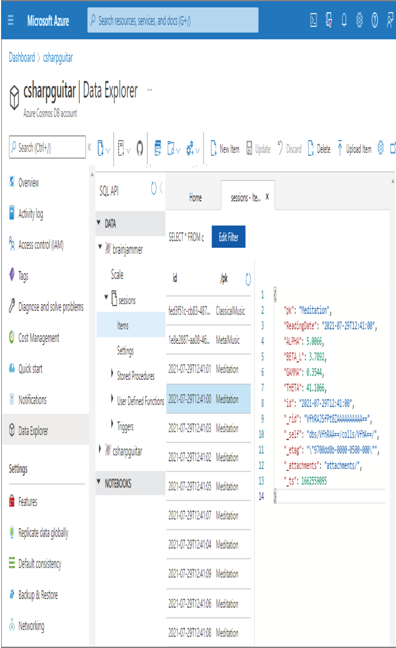Image resolution: width=396 pixels, height=648 pixels.
Task: Click the New Stored Procedure toolbar icon
Action: 171,148
